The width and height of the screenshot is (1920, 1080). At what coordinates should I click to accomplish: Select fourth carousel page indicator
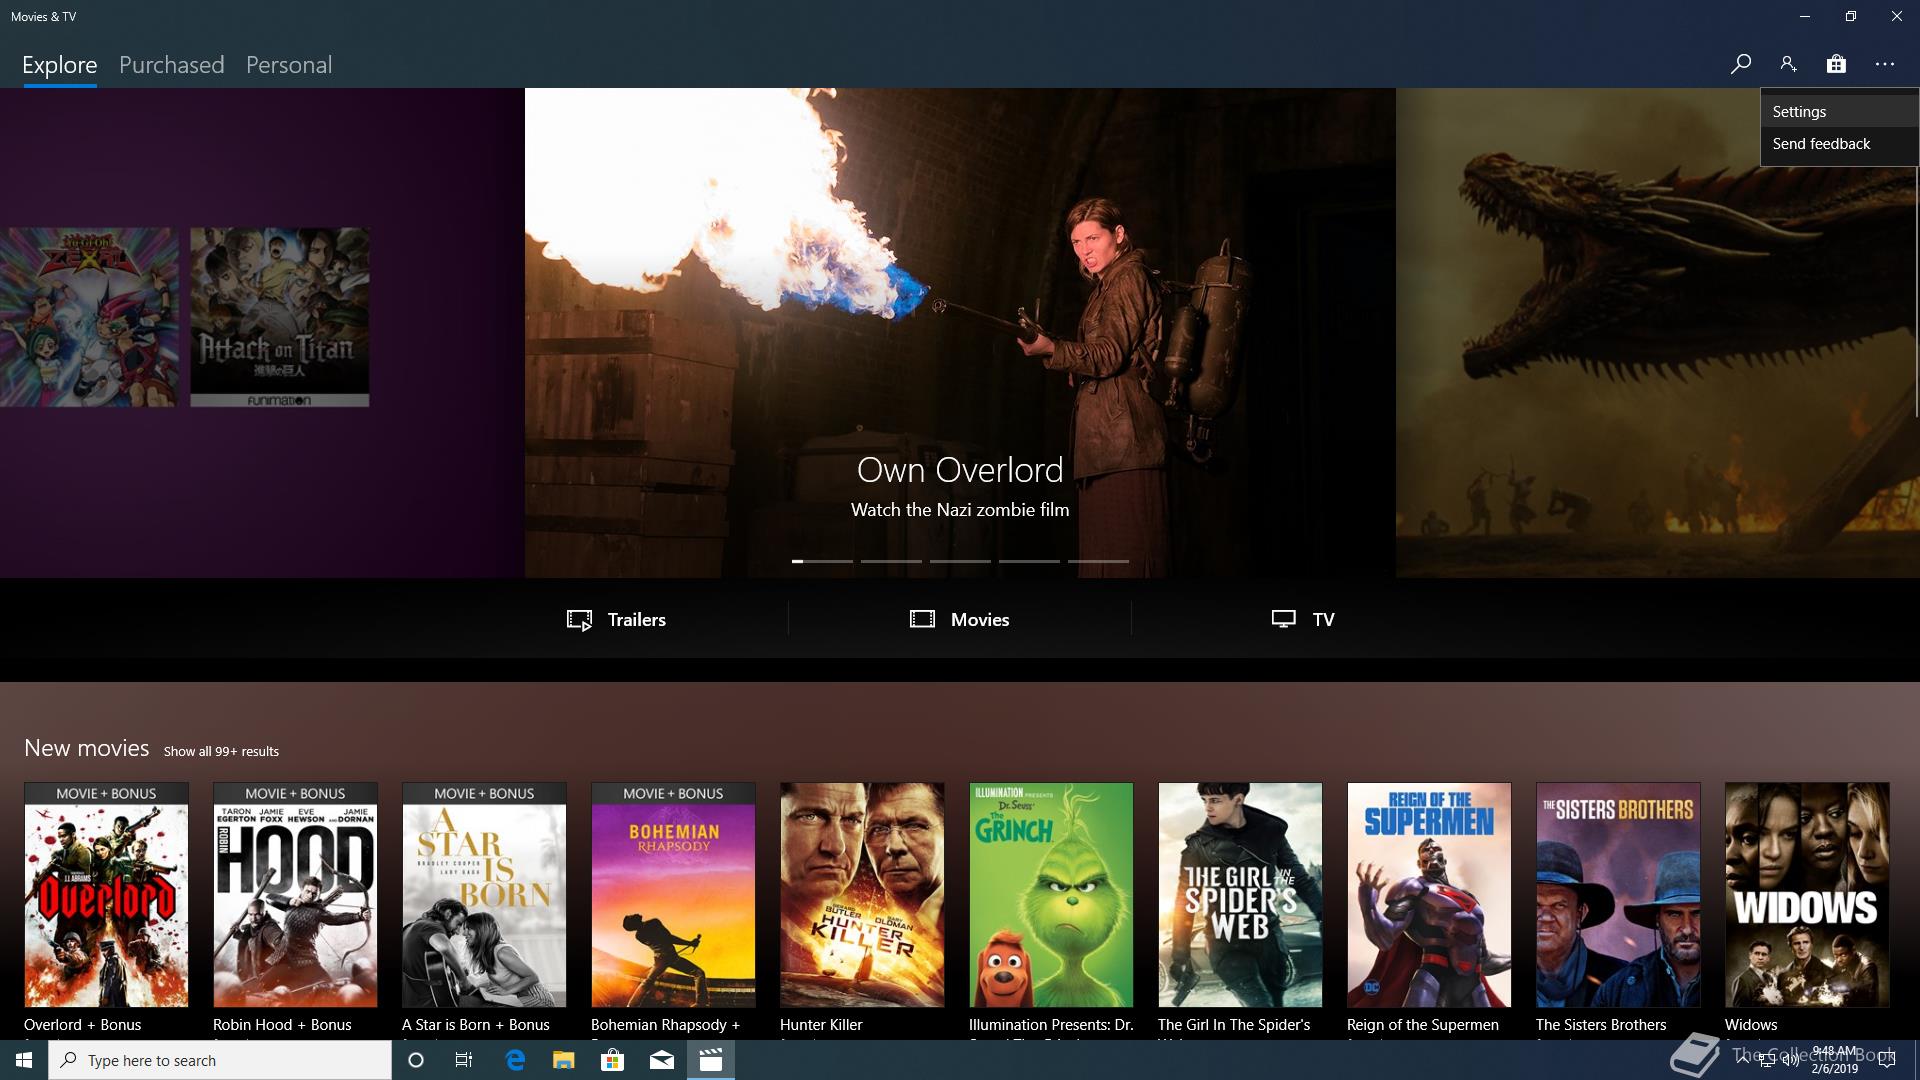(x=1029, y=561)
